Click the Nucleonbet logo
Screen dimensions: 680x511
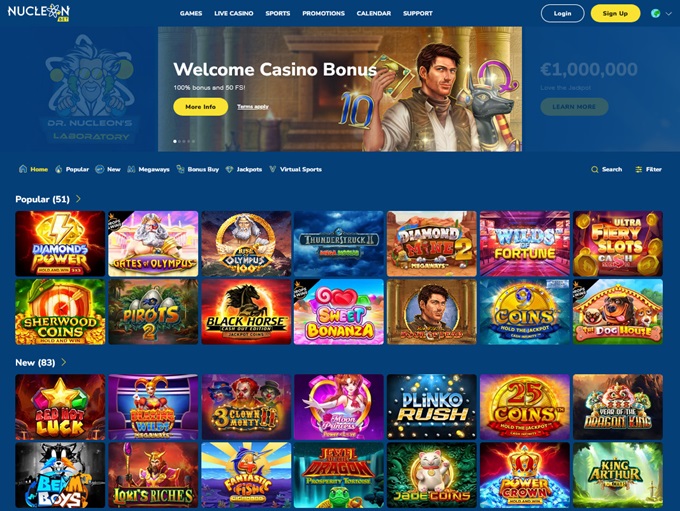39,12
